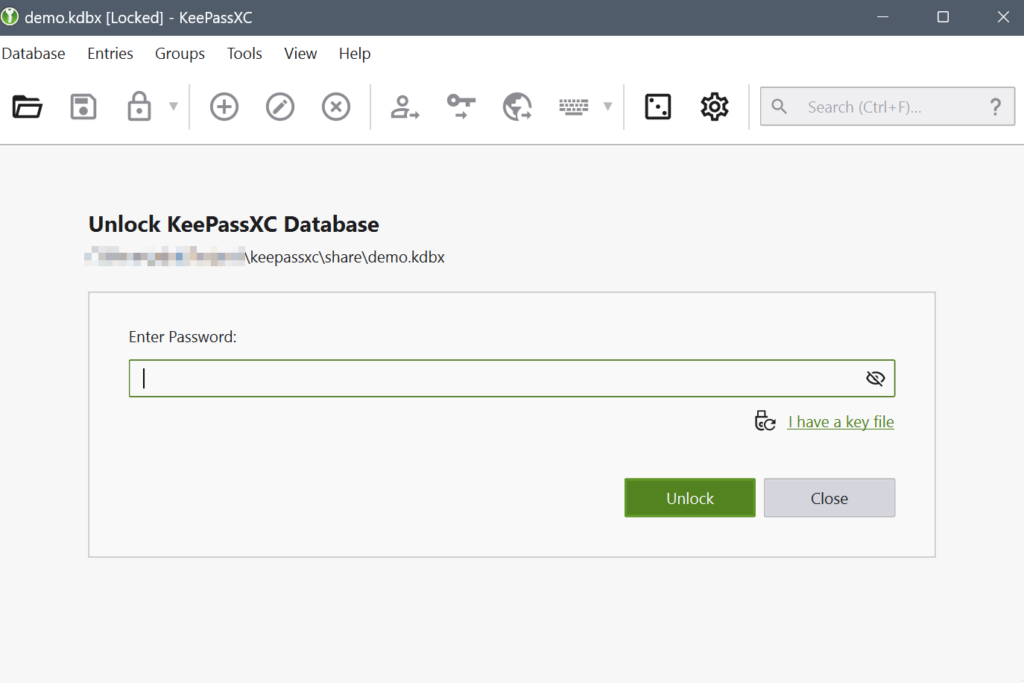The width and height of the screenshot is (1024, 683).
Task: Click the Copy Username icon
Action: point(404,107)
